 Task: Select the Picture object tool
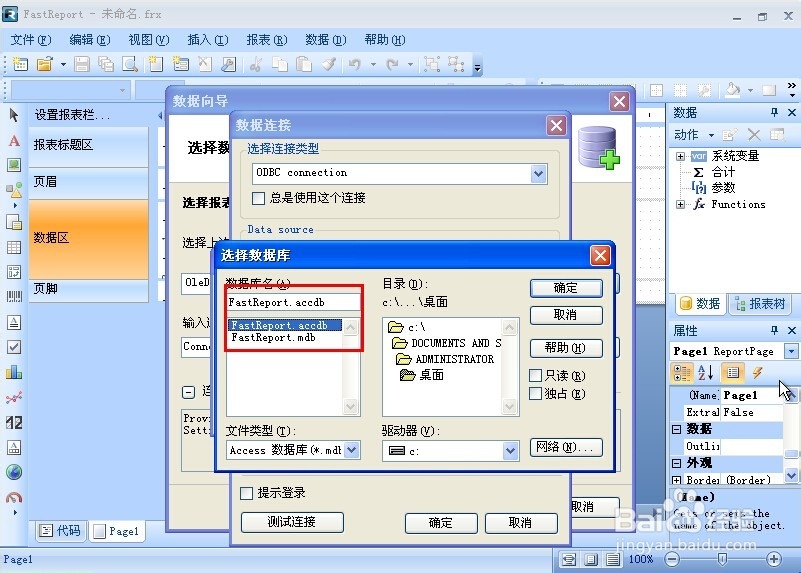(14, 165)
